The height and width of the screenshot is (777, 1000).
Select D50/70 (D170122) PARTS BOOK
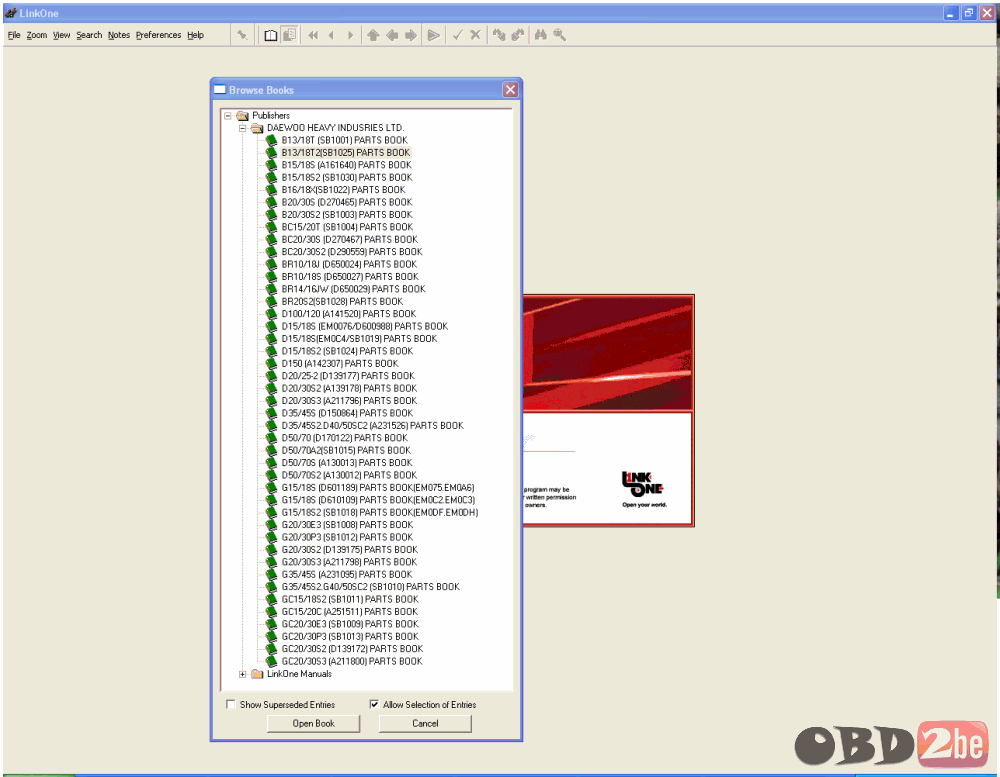(x=344, y=438)
